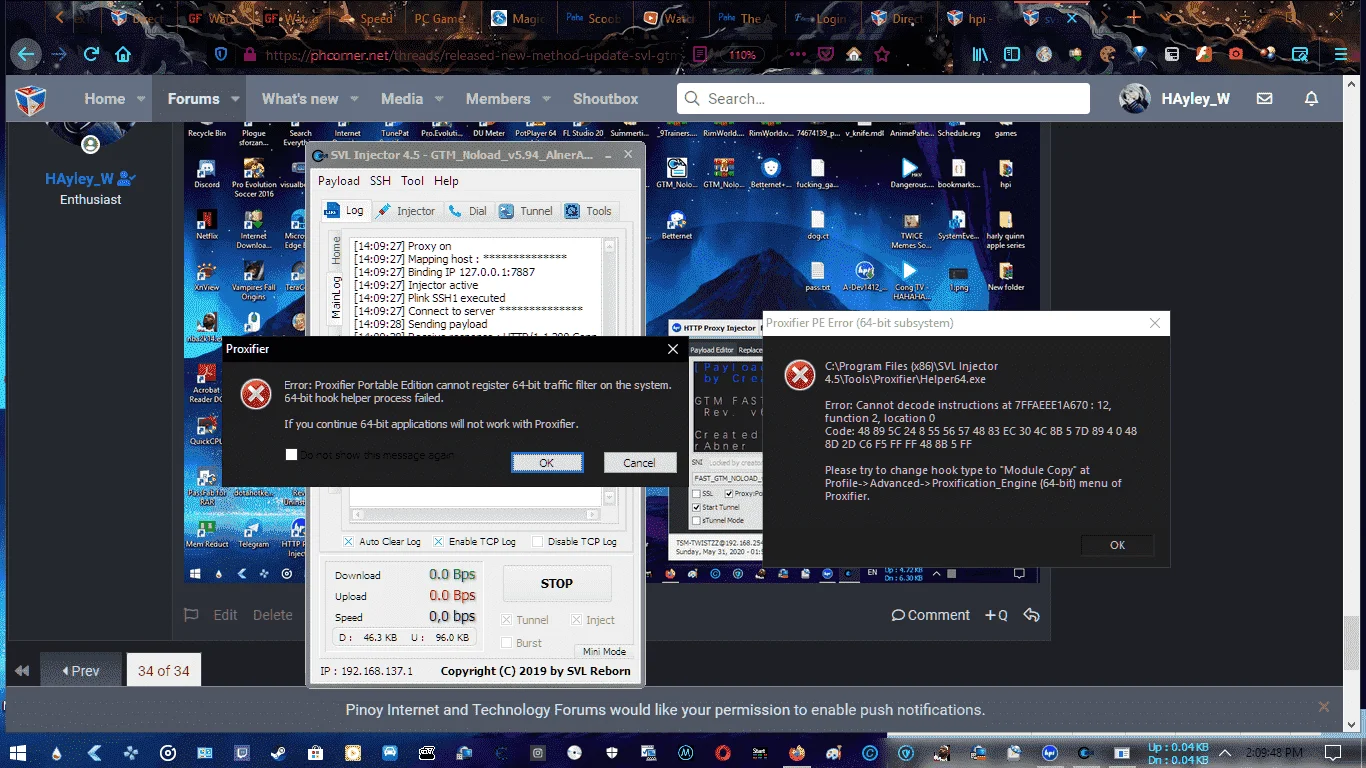Click Comment on the post
Viewport: 1366px width, 768px height.
click(x=930, y=615)
